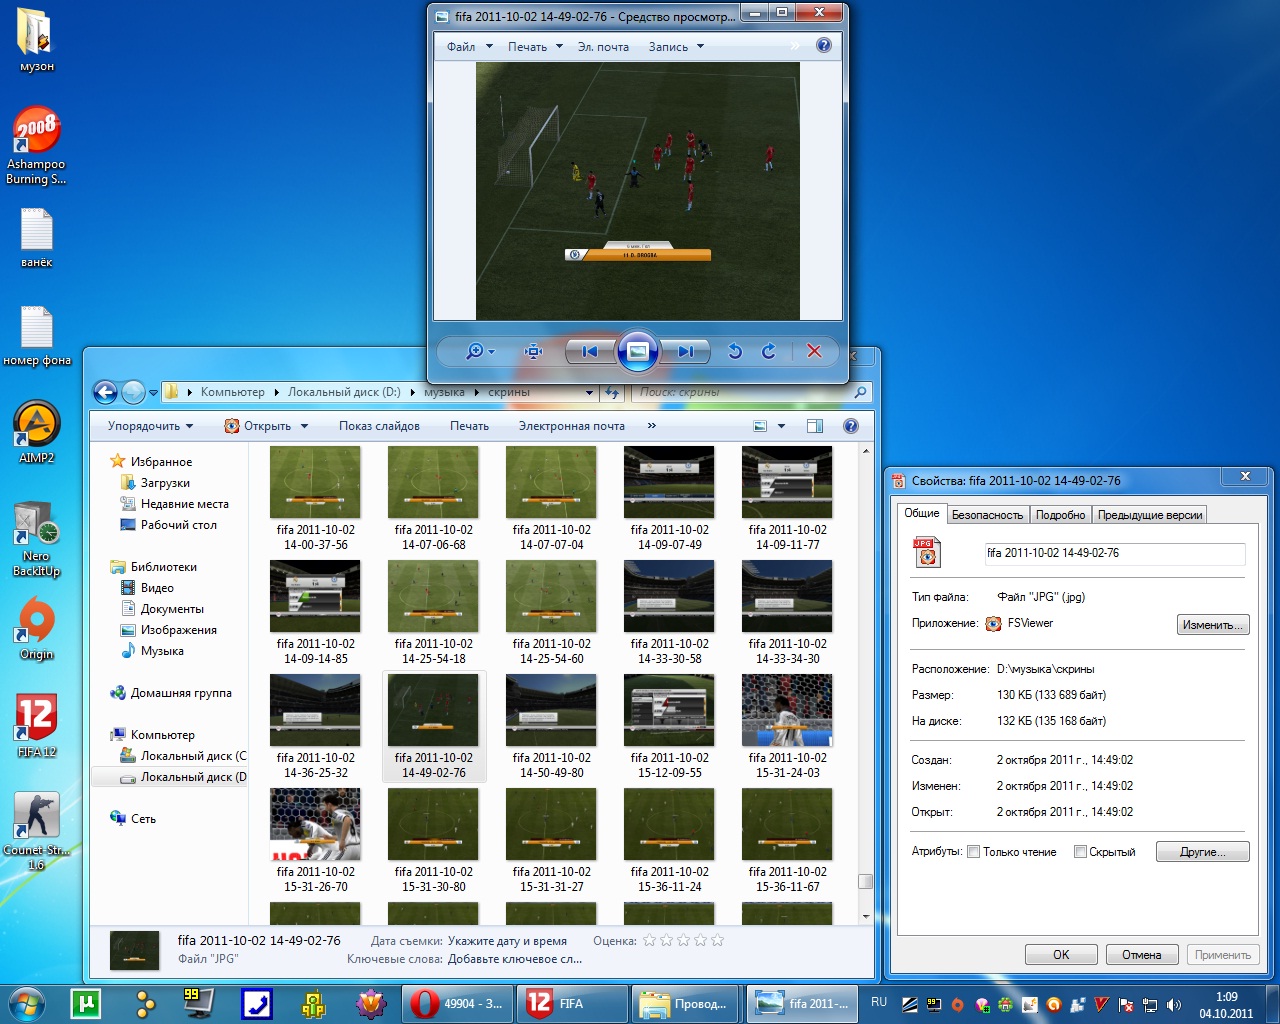Image resolution: width=1280 pixels, height=1024 pixels.
Task: Click the uTorrent icon in taskbar
Action: point(86,1003)
